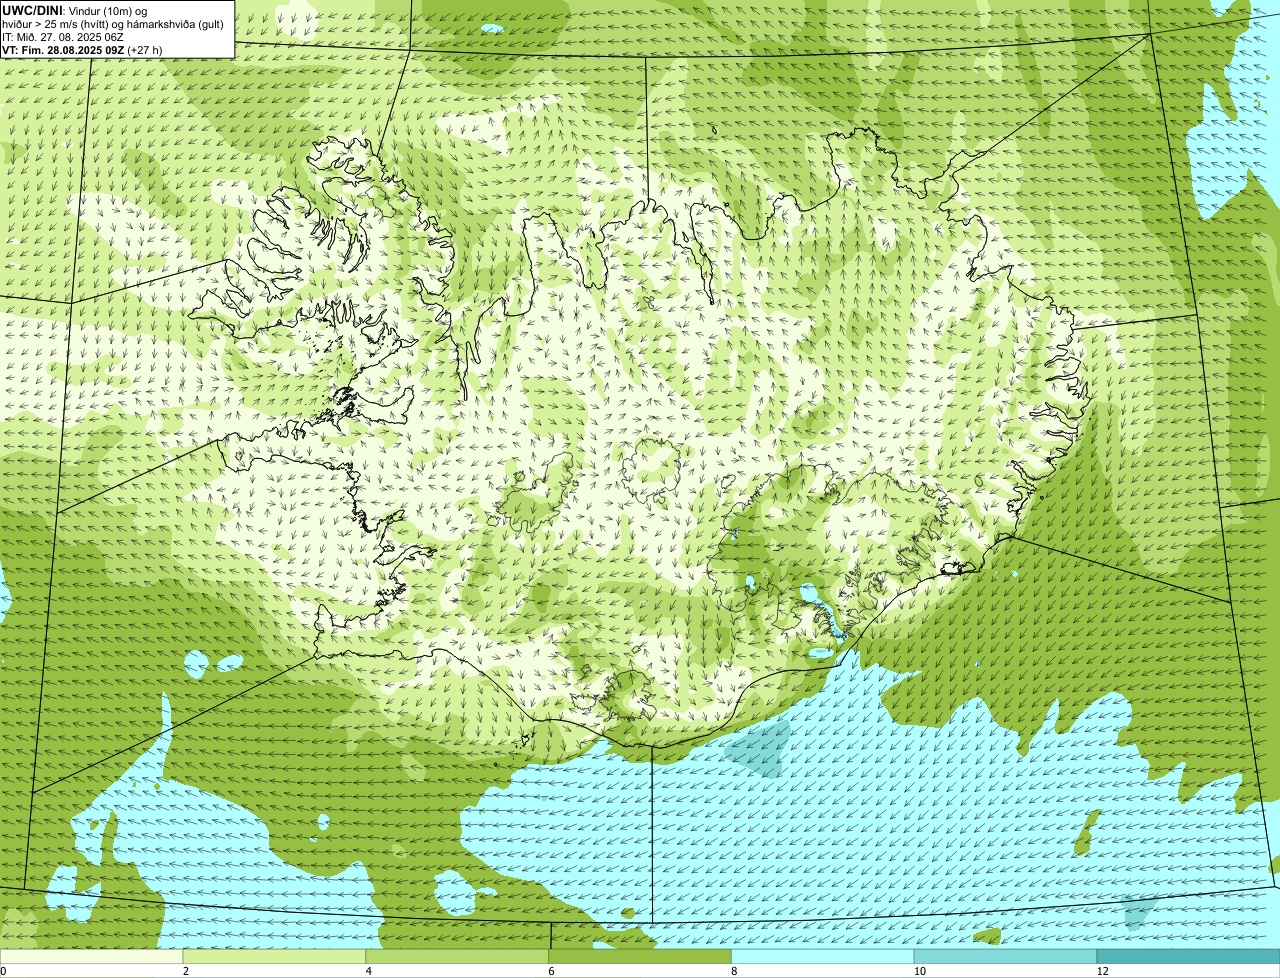Image resolution: width=1280 pixels, height=978 pixels.
Task: Click the UWC/DINI title in legend box
Action: 32,10
